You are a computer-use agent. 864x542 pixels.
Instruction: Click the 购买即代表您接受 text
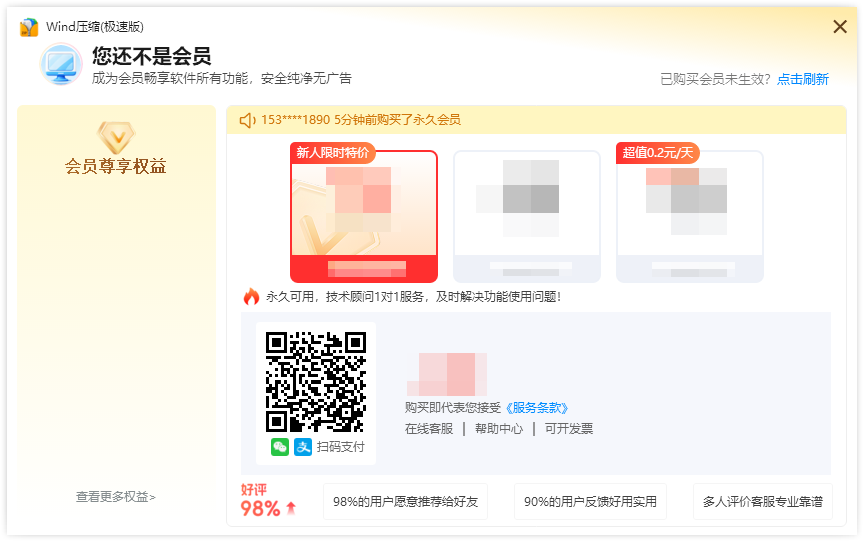(453, 408)
